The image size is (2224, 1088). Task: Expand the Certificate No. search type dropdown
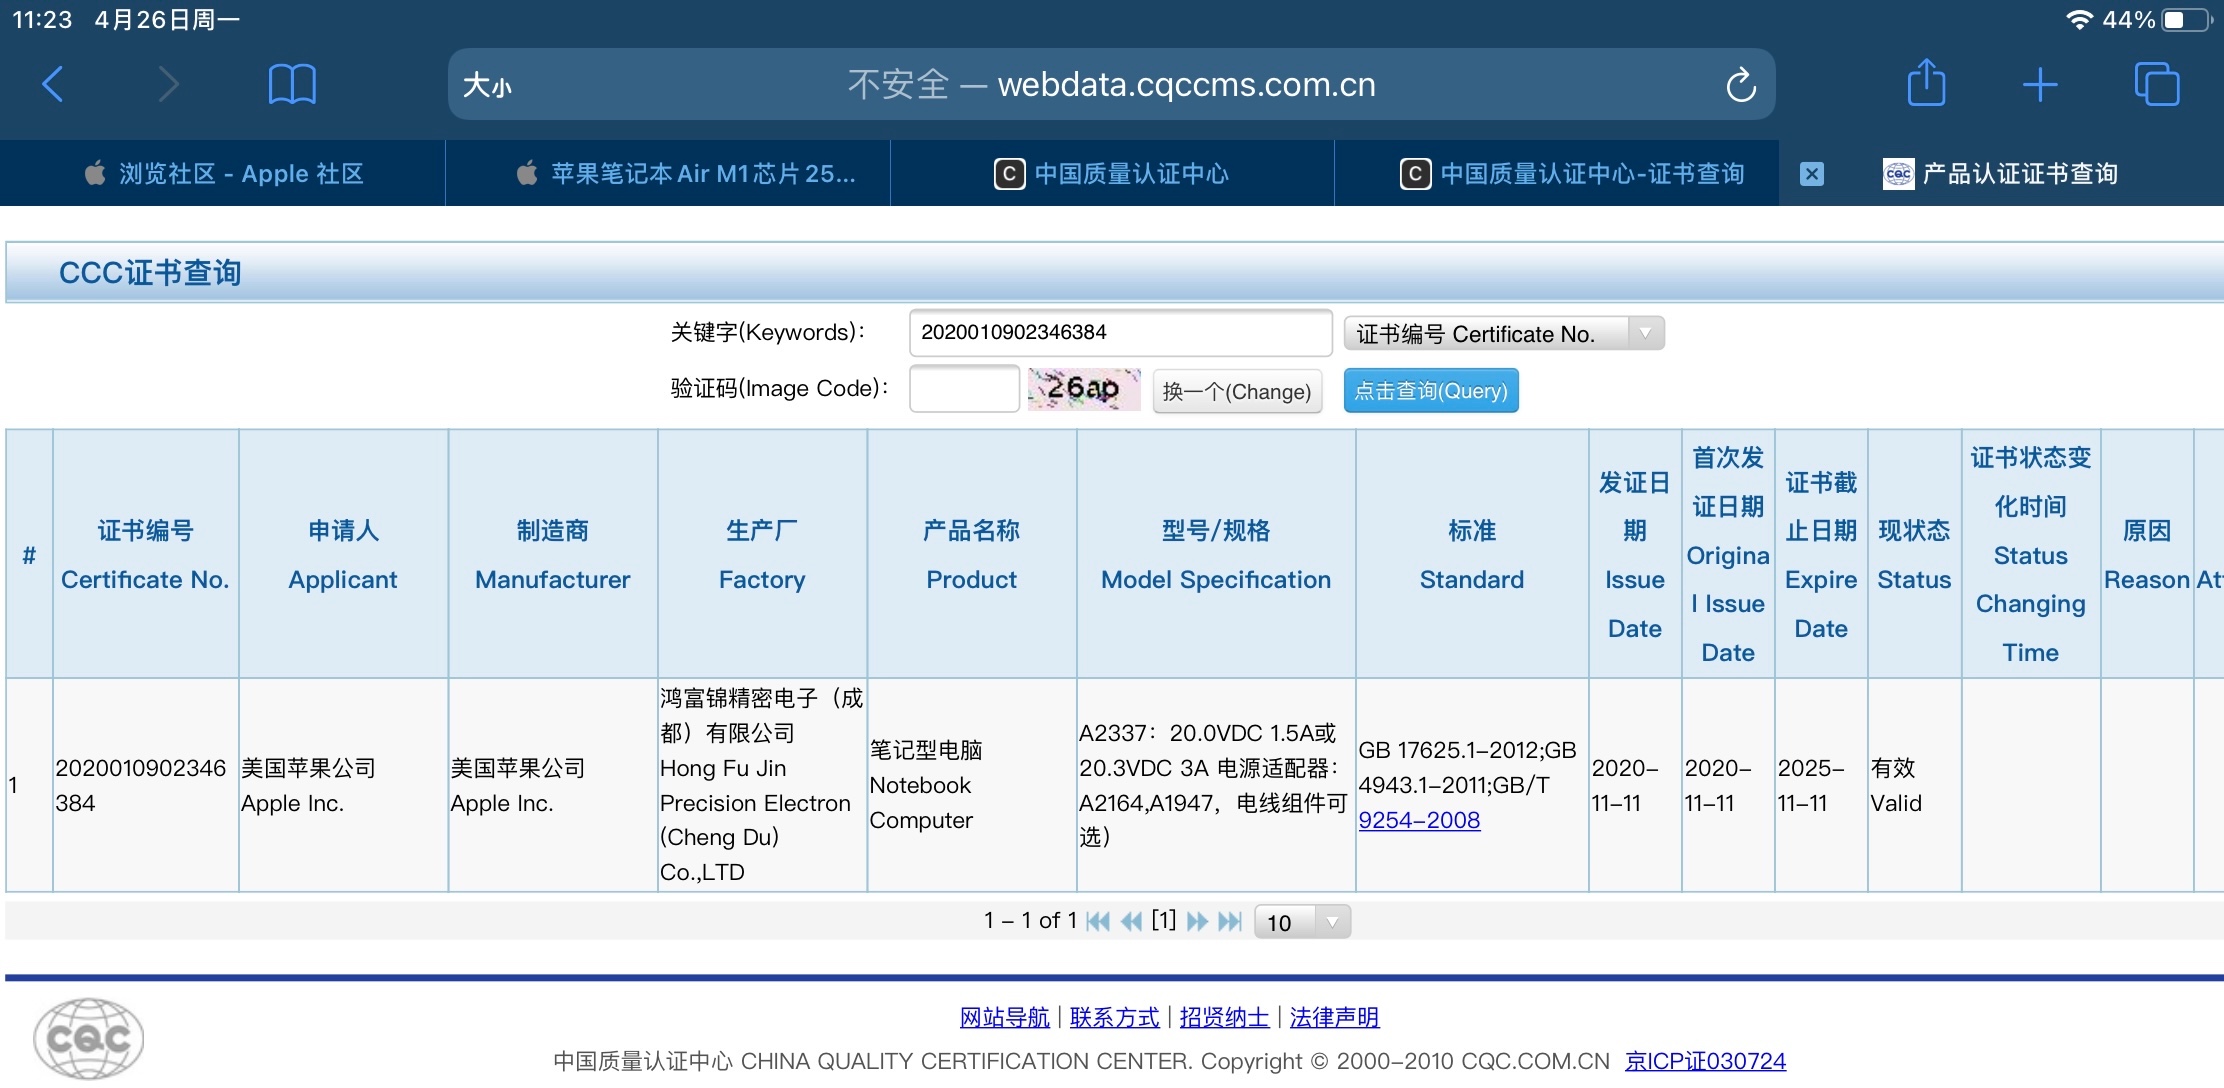(x=1504, y=334)
